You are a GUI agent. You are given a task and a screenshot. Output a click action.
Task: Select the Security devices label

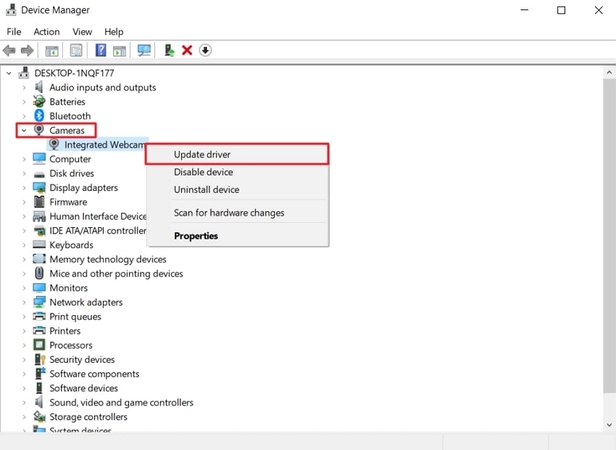[x=82, y=359]
